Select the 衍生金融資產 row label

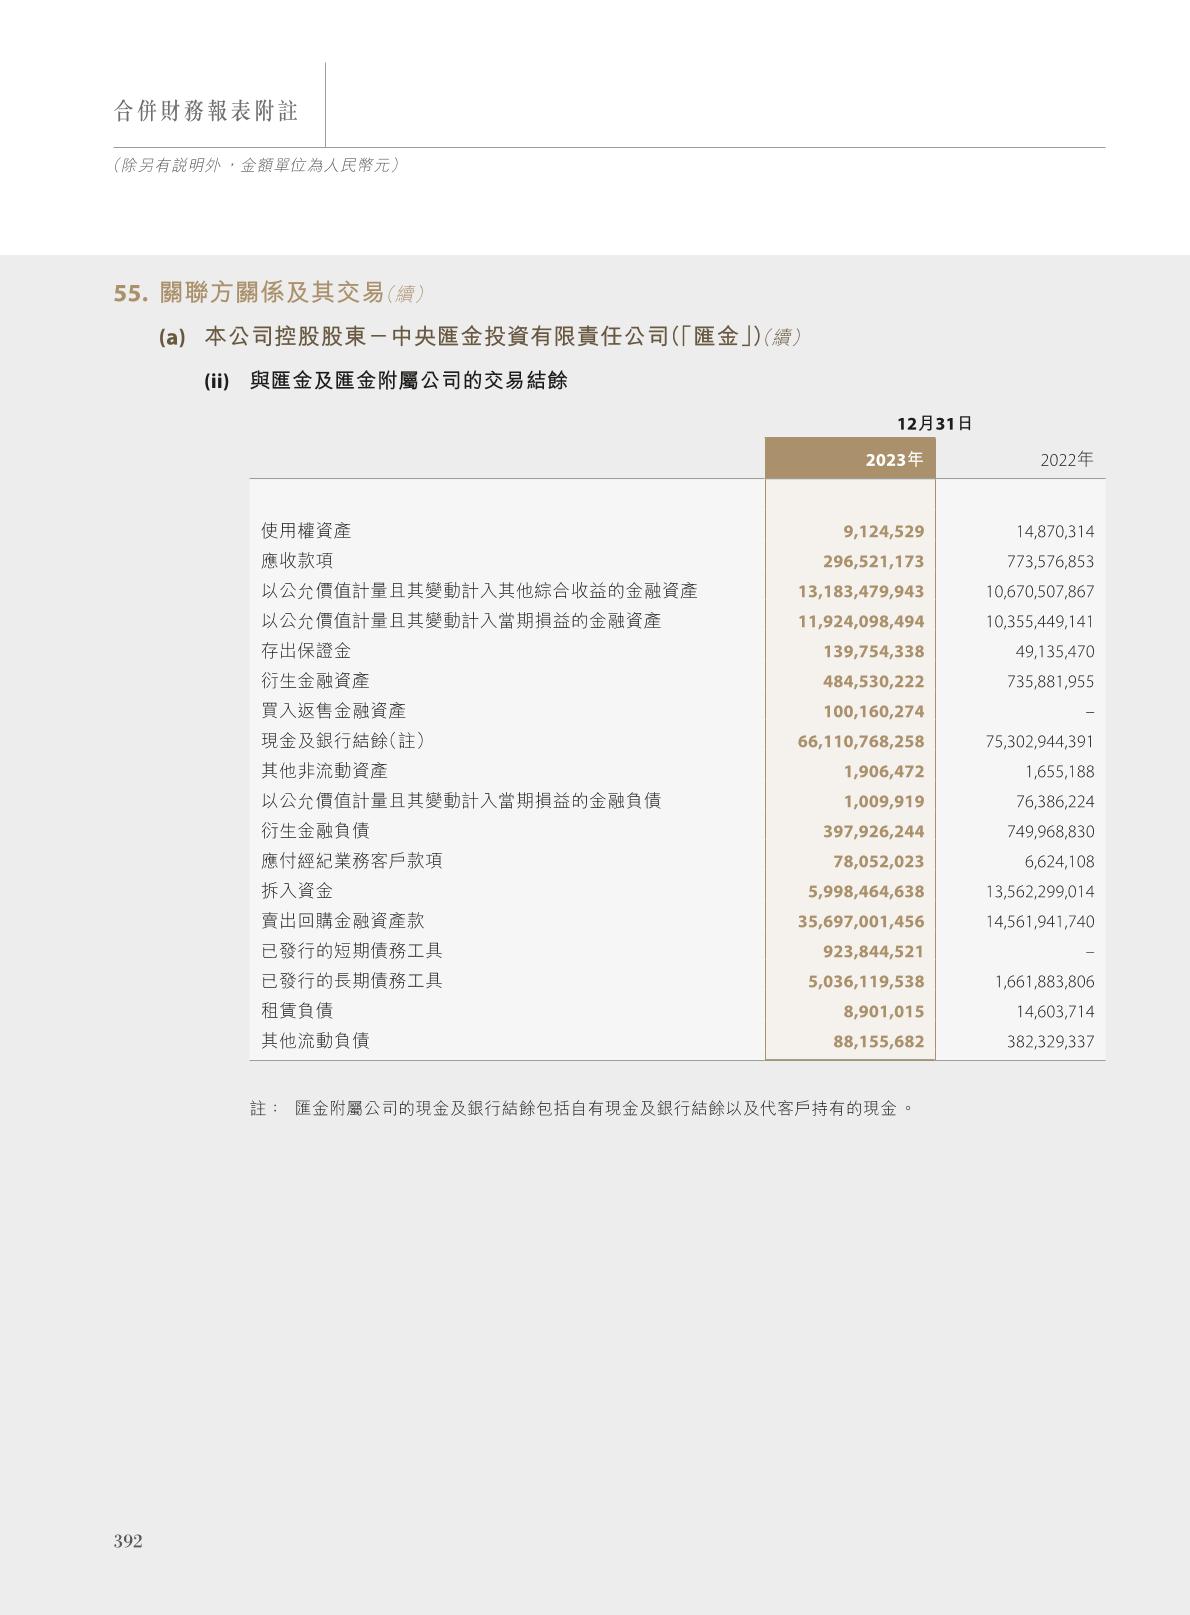pos(315,681)
